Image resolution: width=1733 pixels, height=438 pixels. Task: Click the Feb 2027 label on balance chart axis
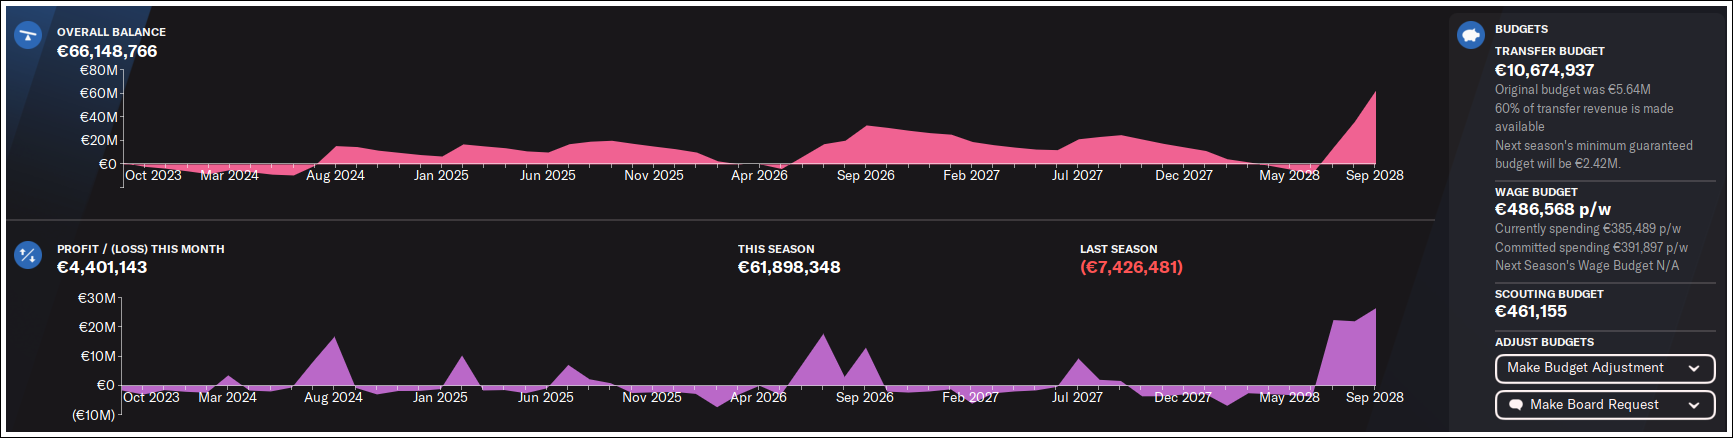click(971, 175)
